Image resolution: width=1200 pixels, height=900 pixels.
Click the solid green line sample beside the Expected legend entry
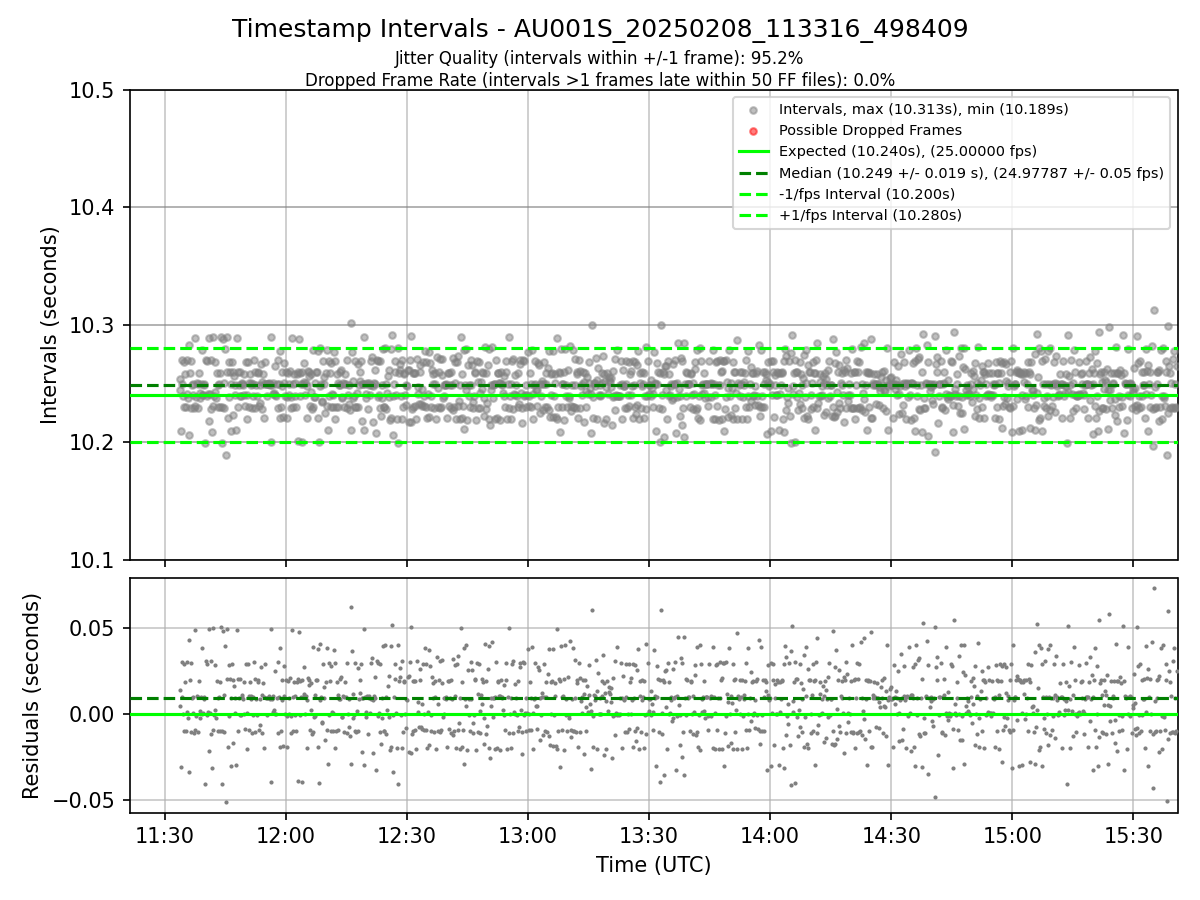(x=754, y=152)
